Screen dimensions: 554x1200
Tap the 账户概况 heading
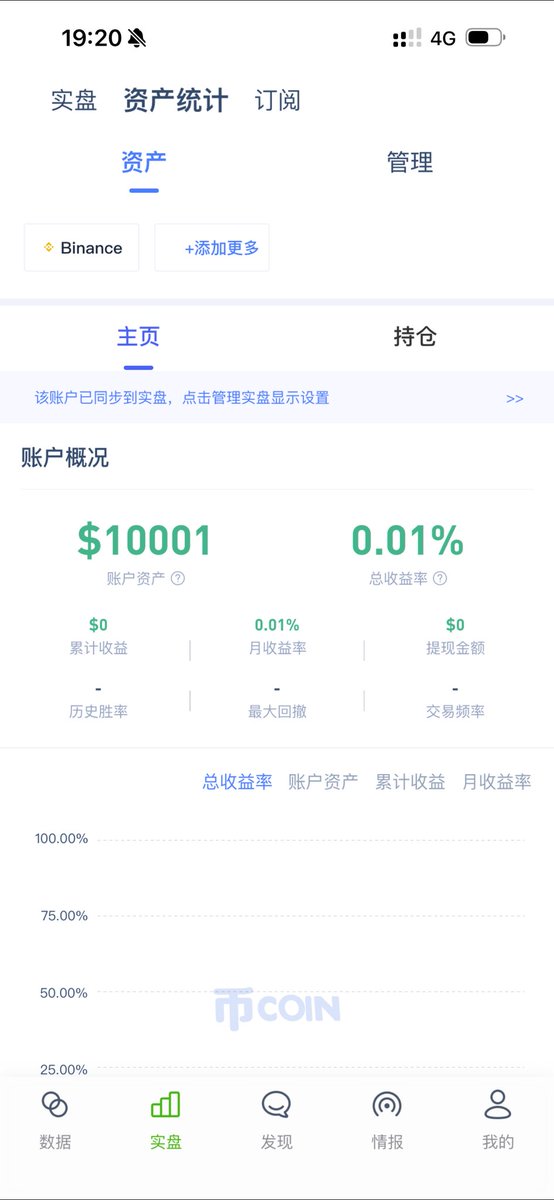tap(65, 458)
